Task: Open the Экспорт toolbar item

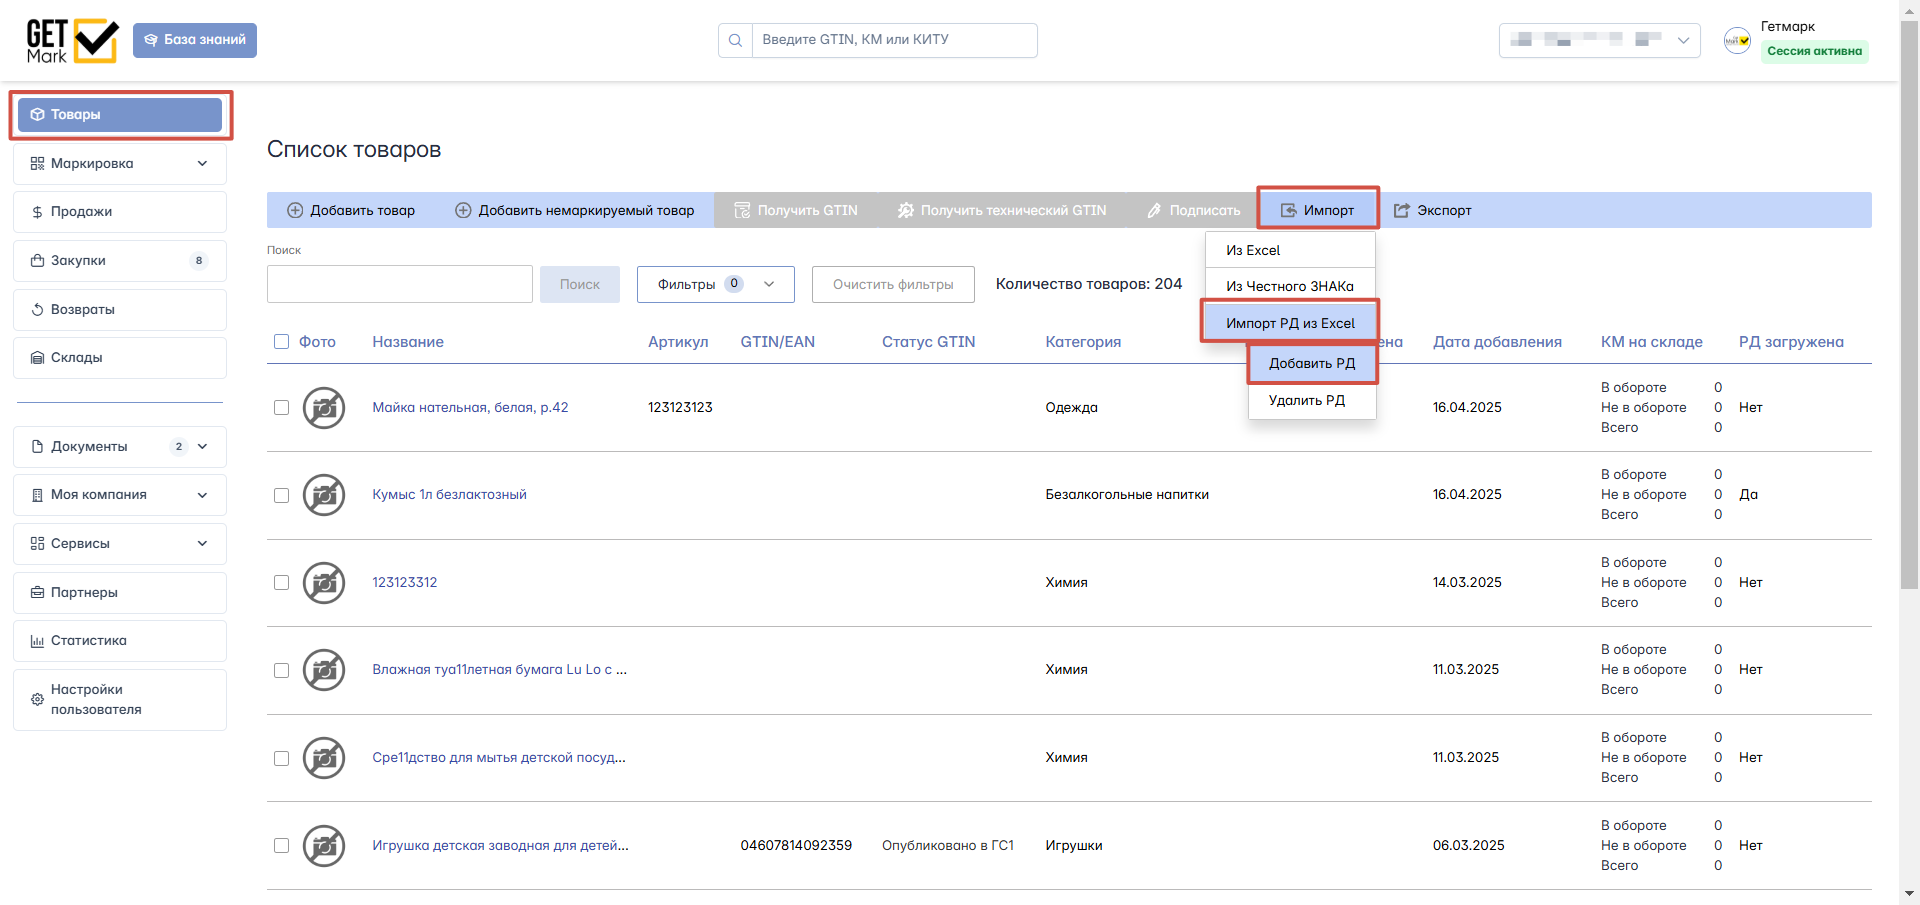Action: 1432,210
